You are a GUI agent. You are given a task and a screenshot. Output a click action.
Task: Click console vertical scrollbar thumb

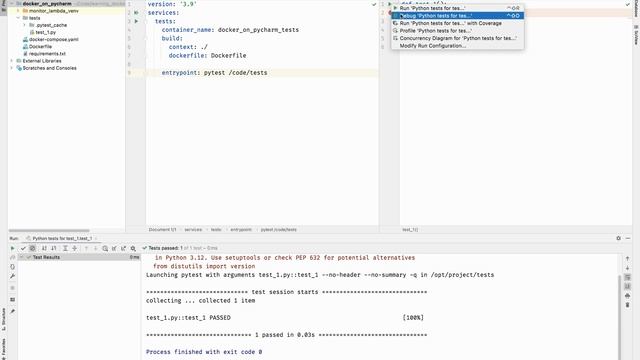(620, 318)
